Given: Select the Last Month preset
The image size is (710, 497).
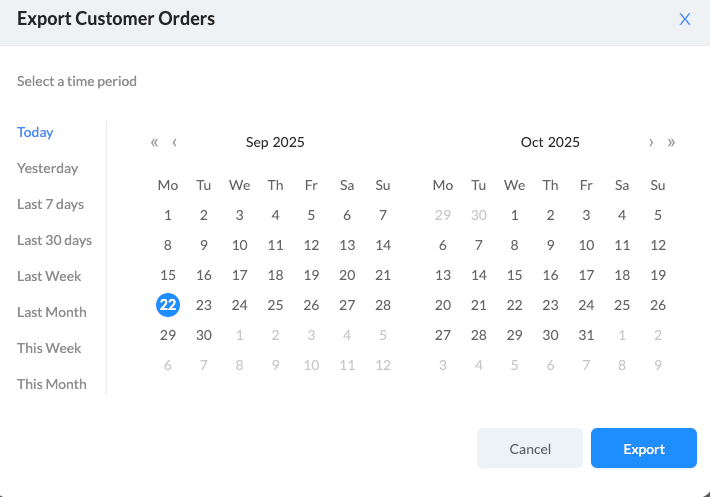Looking at the screenshot, I should click(52, 312).
